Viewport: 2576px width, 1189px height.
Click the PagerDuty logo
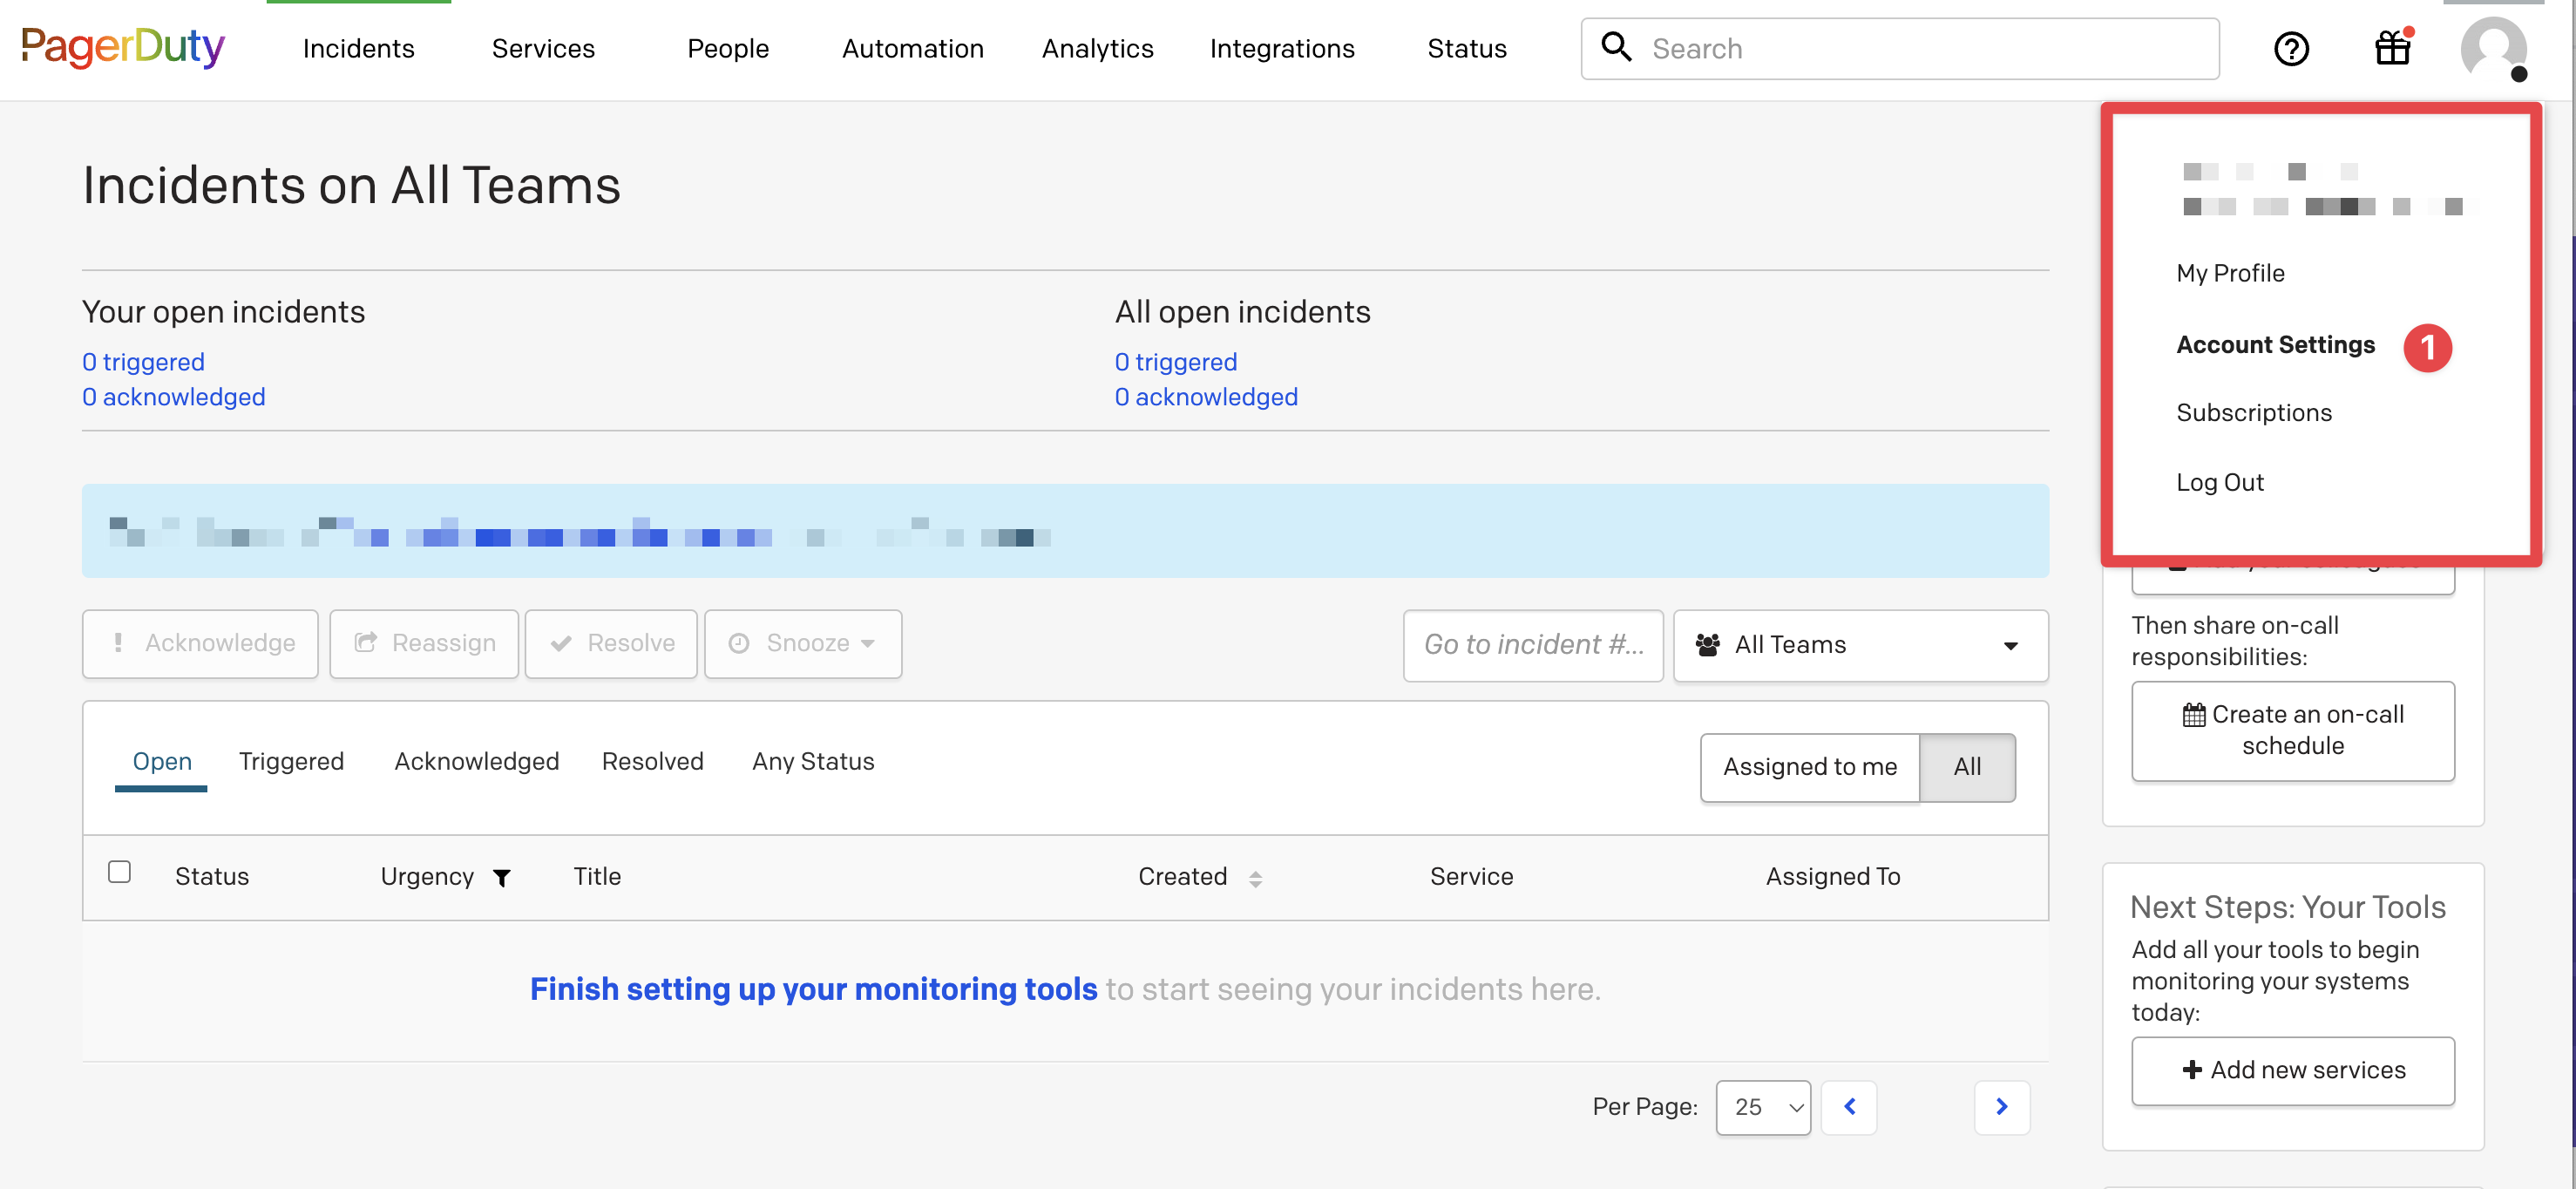pyautogui.click(x=122, y=47)
